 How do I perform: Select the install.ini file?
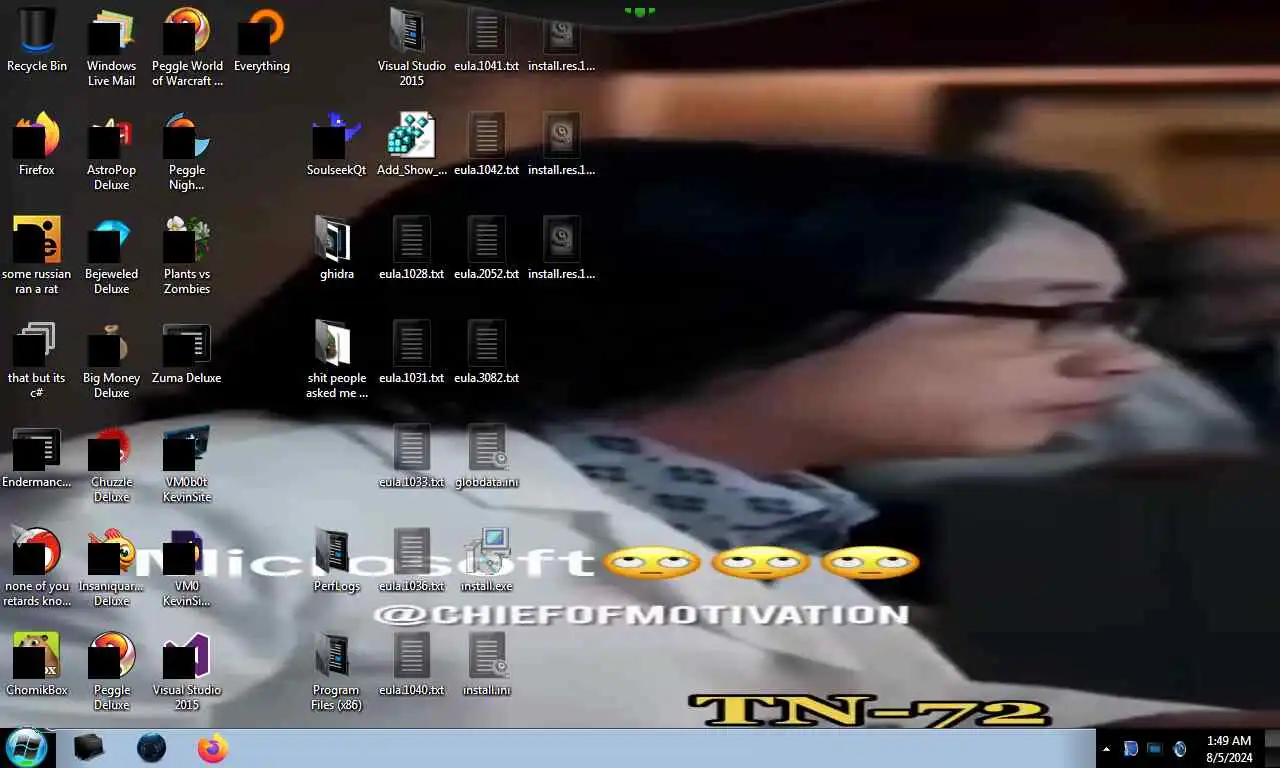pyautogui.click(x=486, y=664)
